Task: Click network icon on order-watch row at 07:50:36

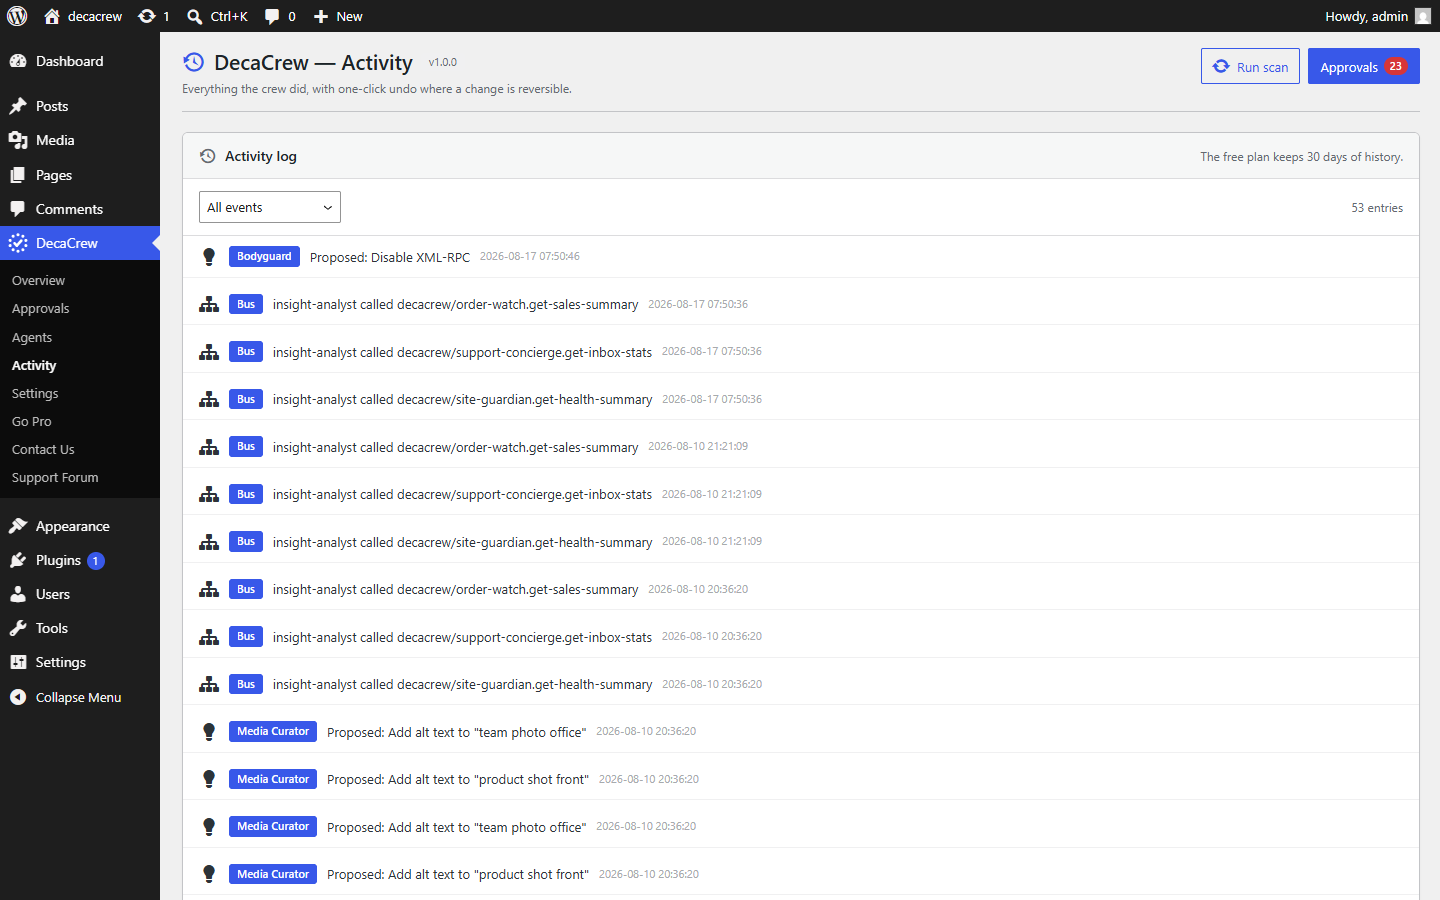Action: click(209, 304)
